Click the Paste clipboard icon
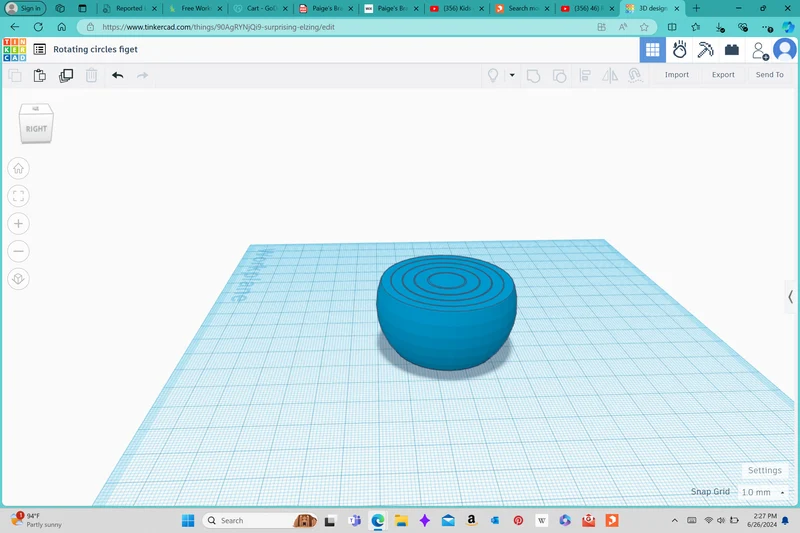This screenshot has height=533, width=800. (x=40, y=75)
